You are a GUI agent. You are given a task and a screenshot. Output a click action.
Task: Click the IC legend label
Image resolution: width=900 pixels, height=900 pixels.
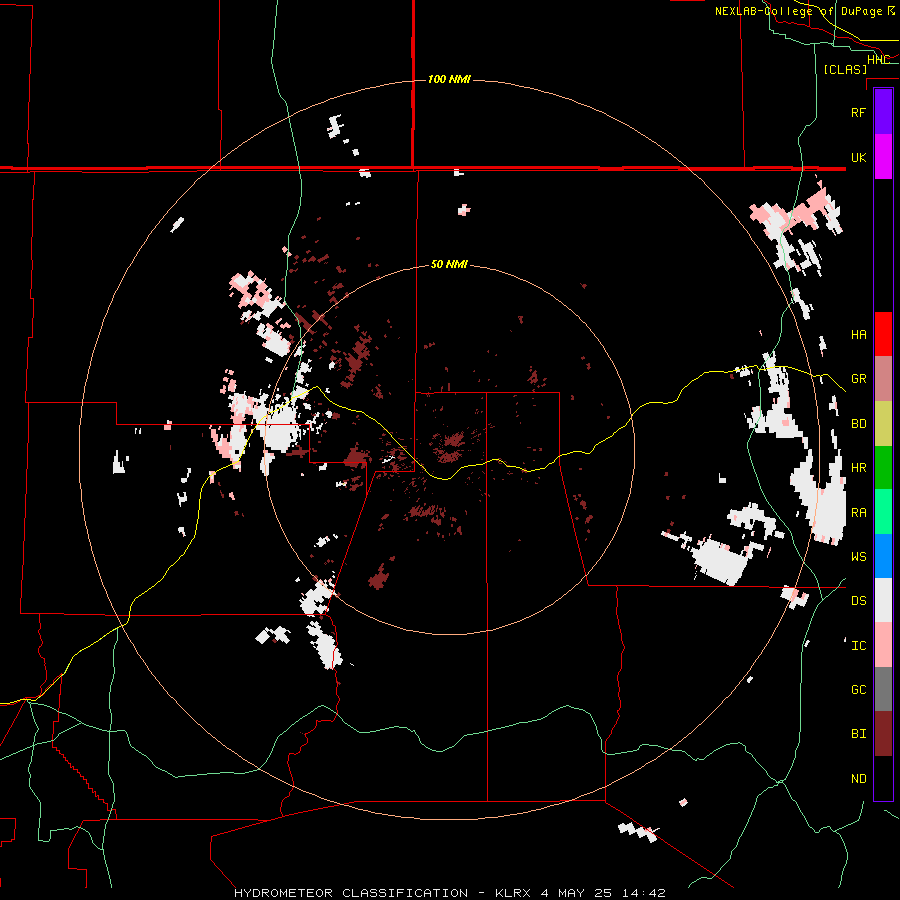pos(858,645)
